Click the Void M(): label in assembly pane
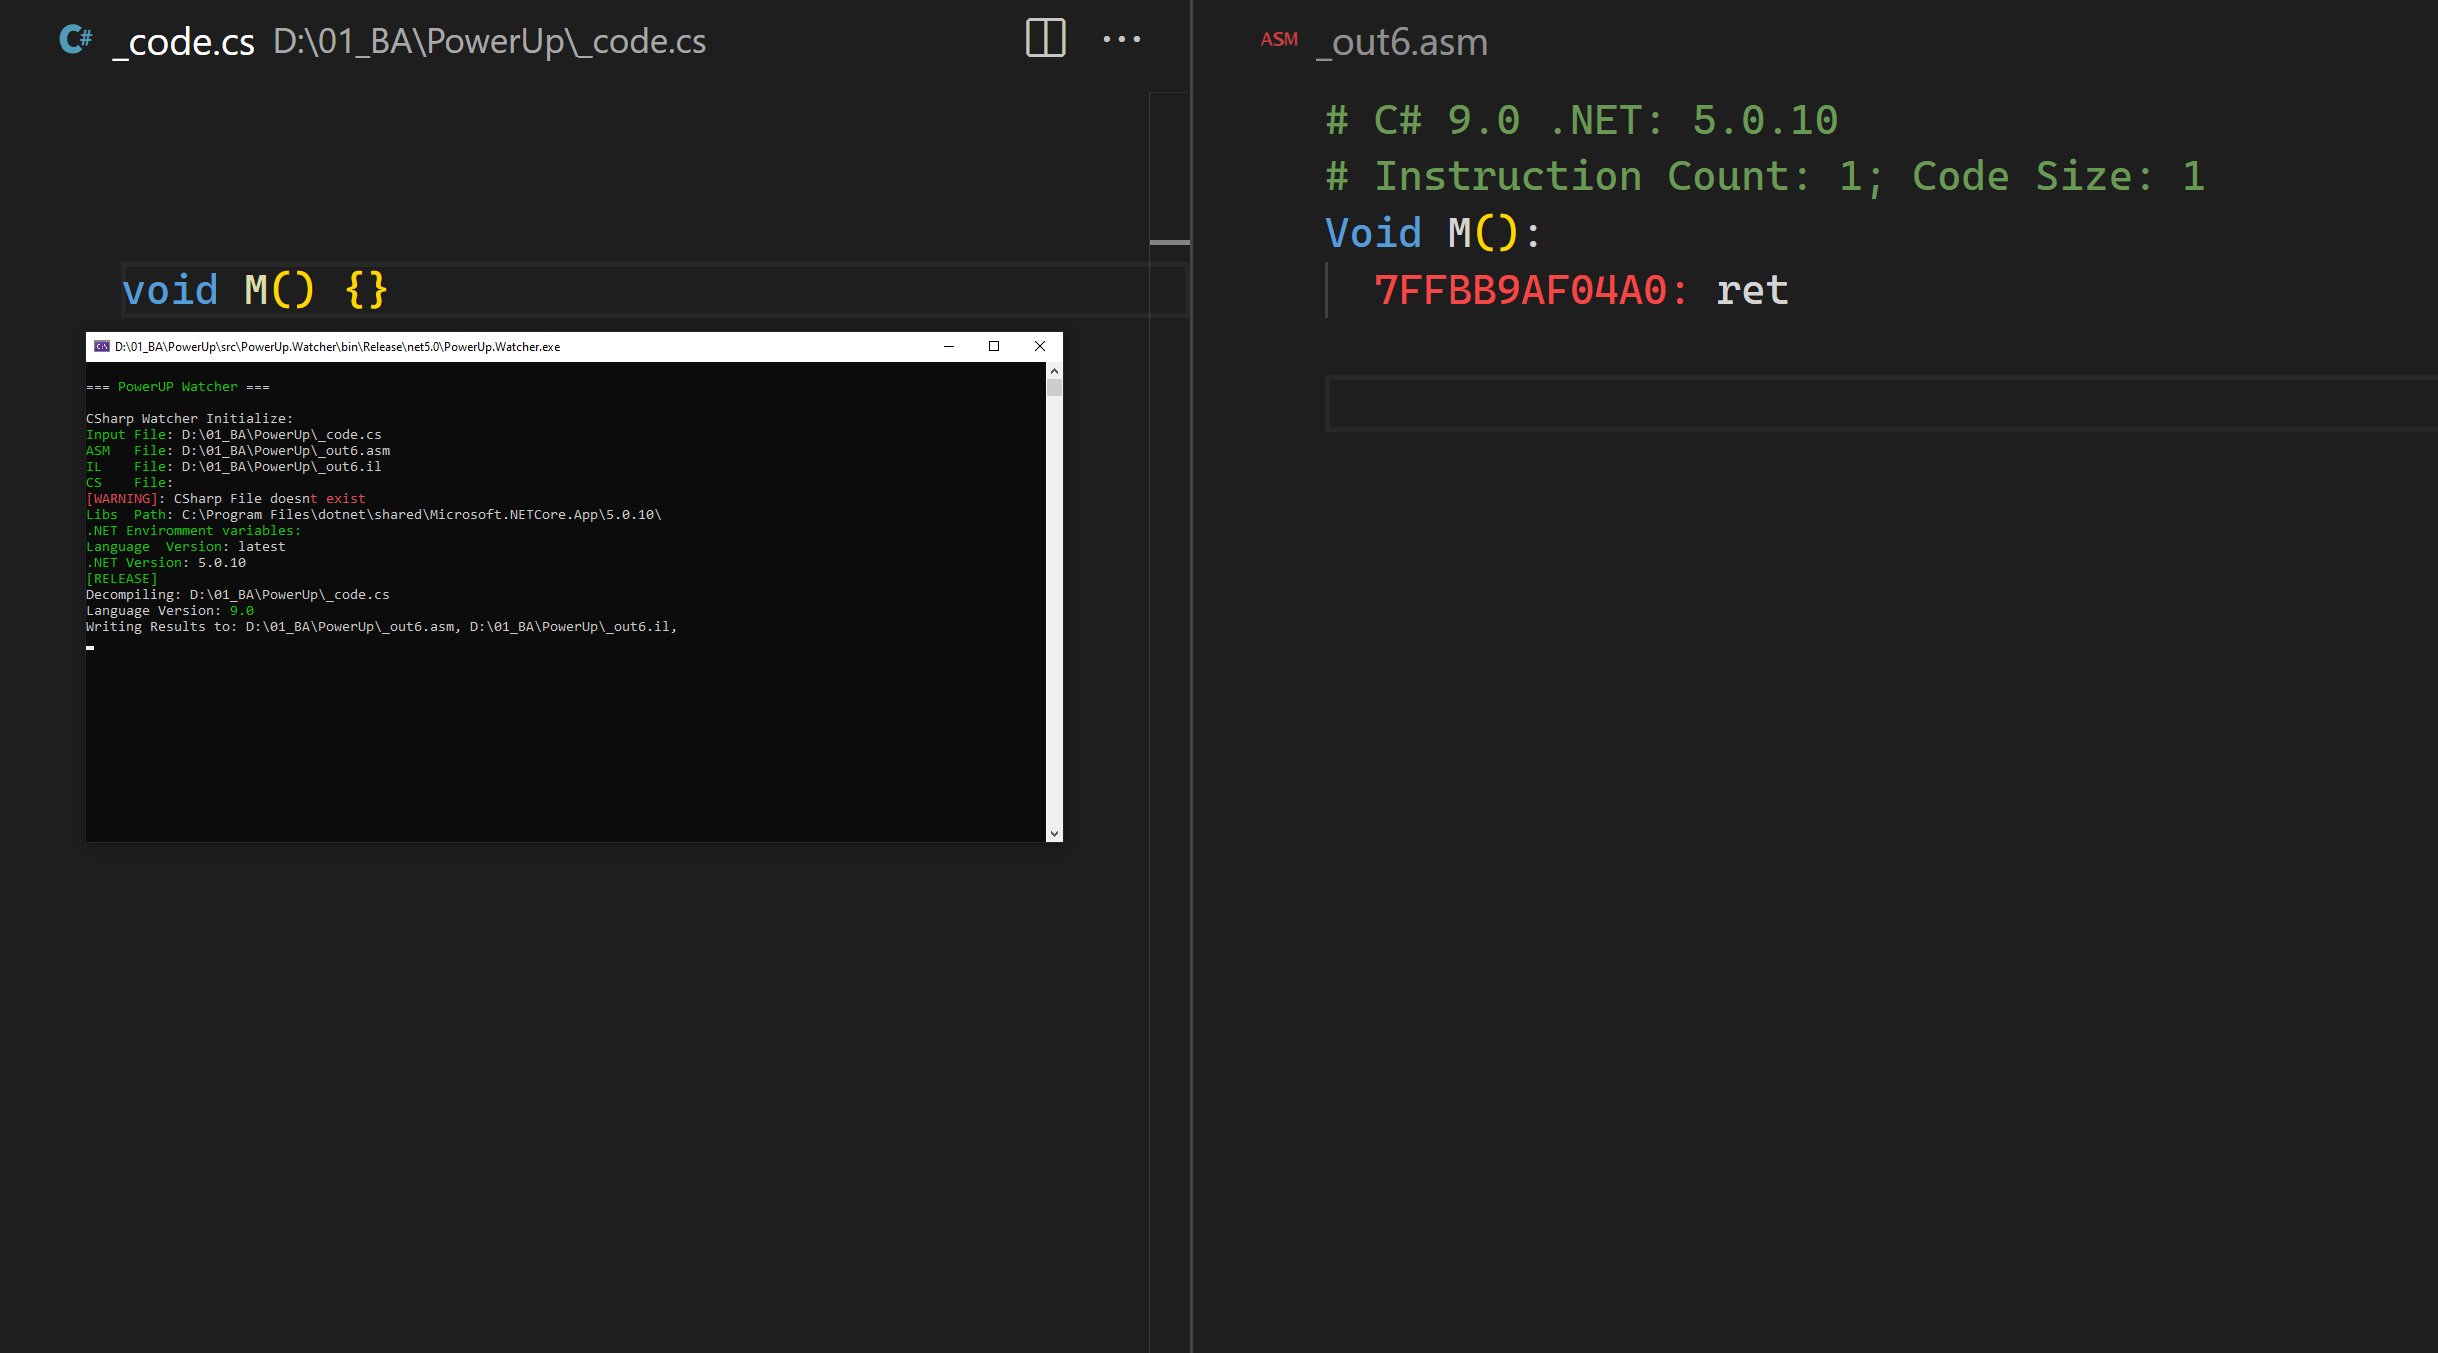The image size is (2438, 1353). pyautogui.click(x=1430, y=231)
